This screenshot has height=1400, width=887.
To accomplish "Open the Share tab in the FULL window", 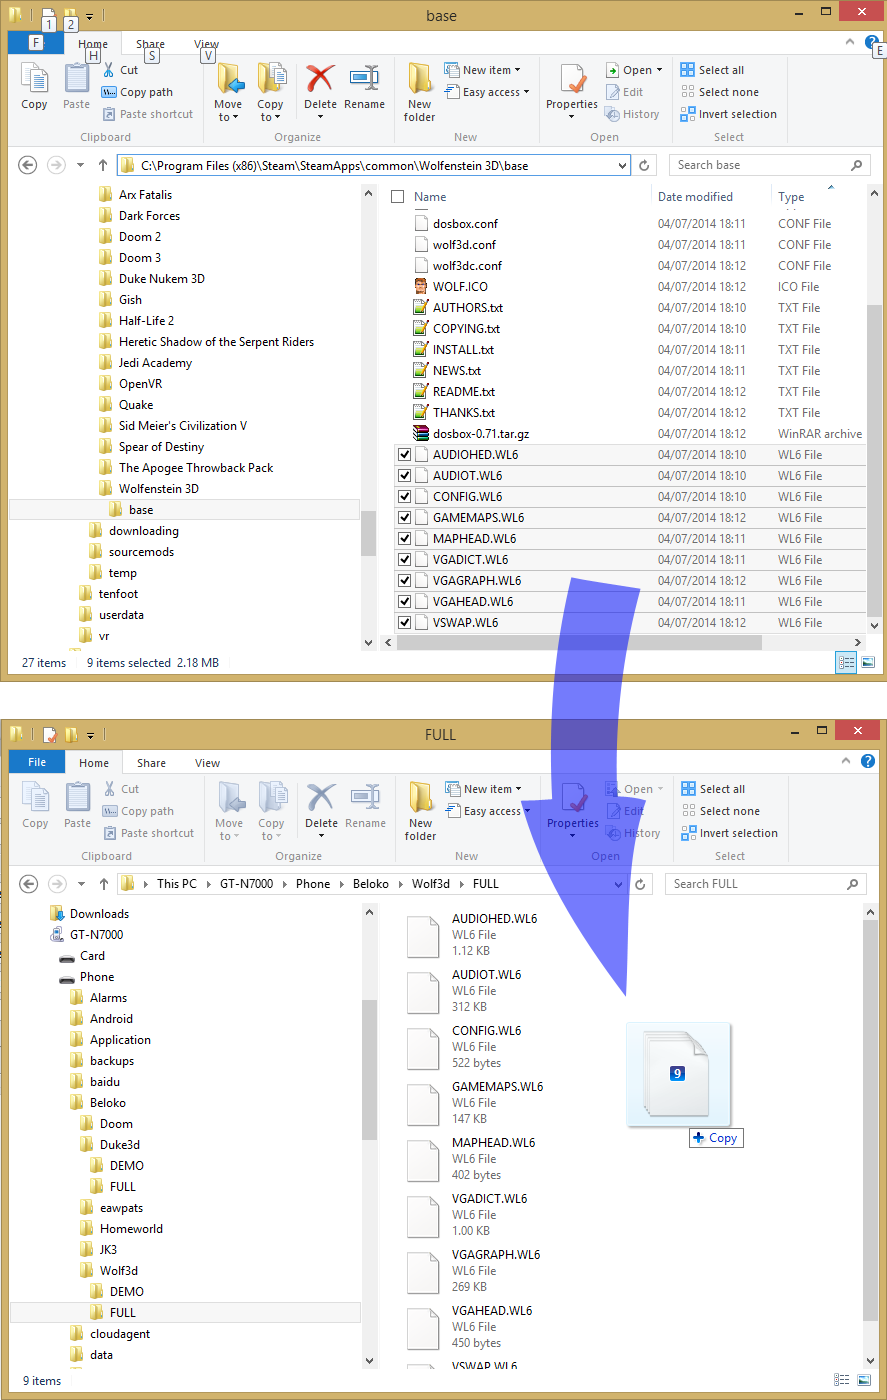I will (151, 763).
